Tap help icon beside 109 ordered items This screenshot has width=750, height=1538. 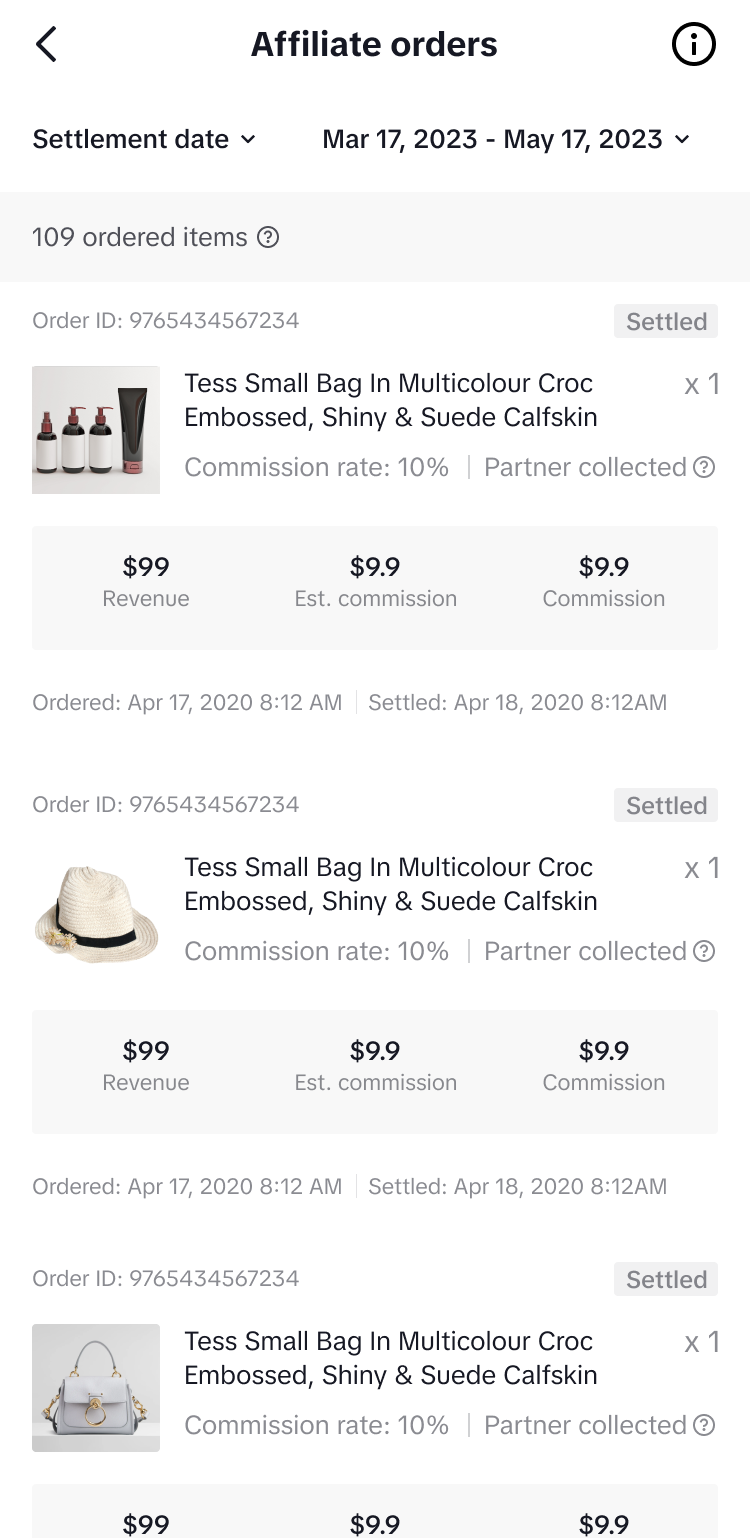click(268, 238)
